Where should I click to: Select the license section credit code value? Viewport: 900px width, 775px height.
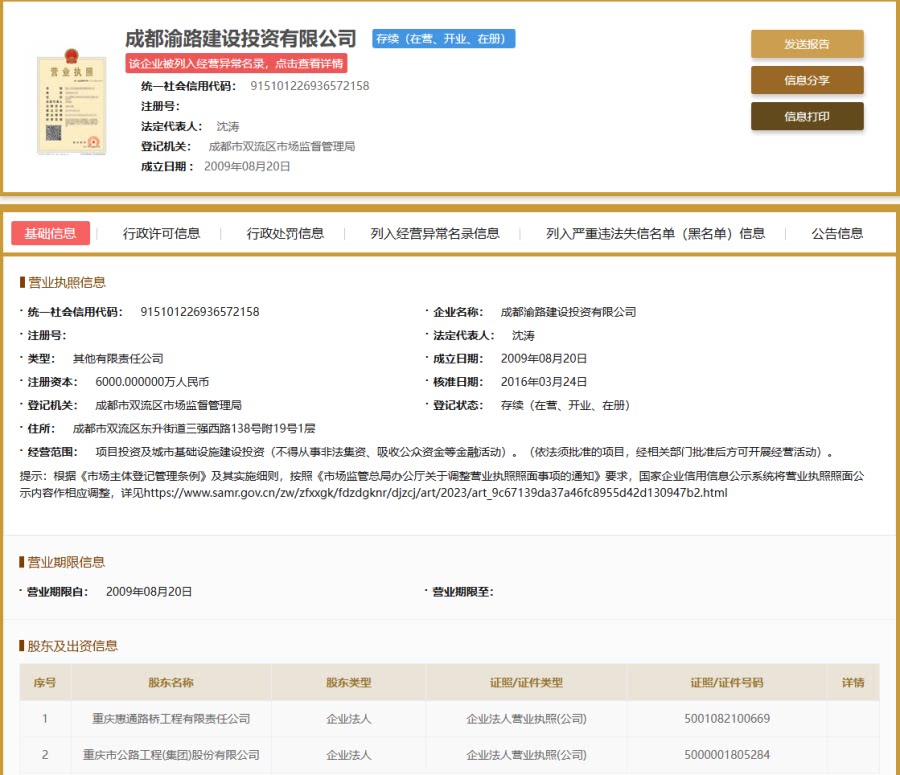(x=200, y=312)
